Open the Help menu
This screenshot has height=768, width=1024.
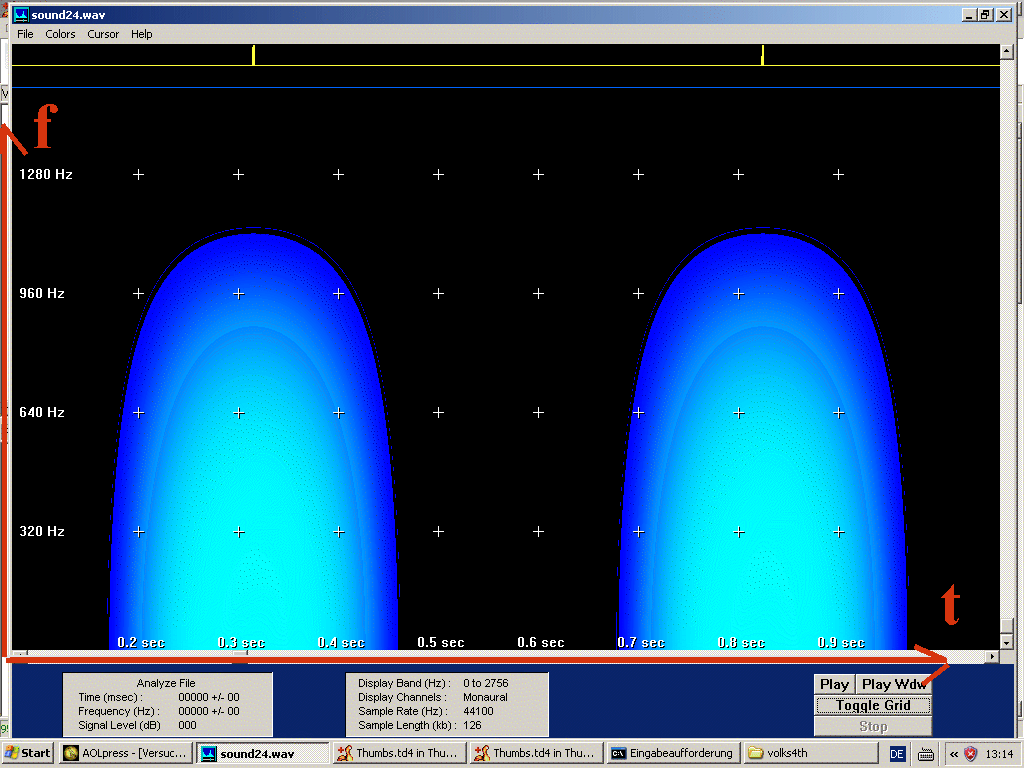pos(142,34)
